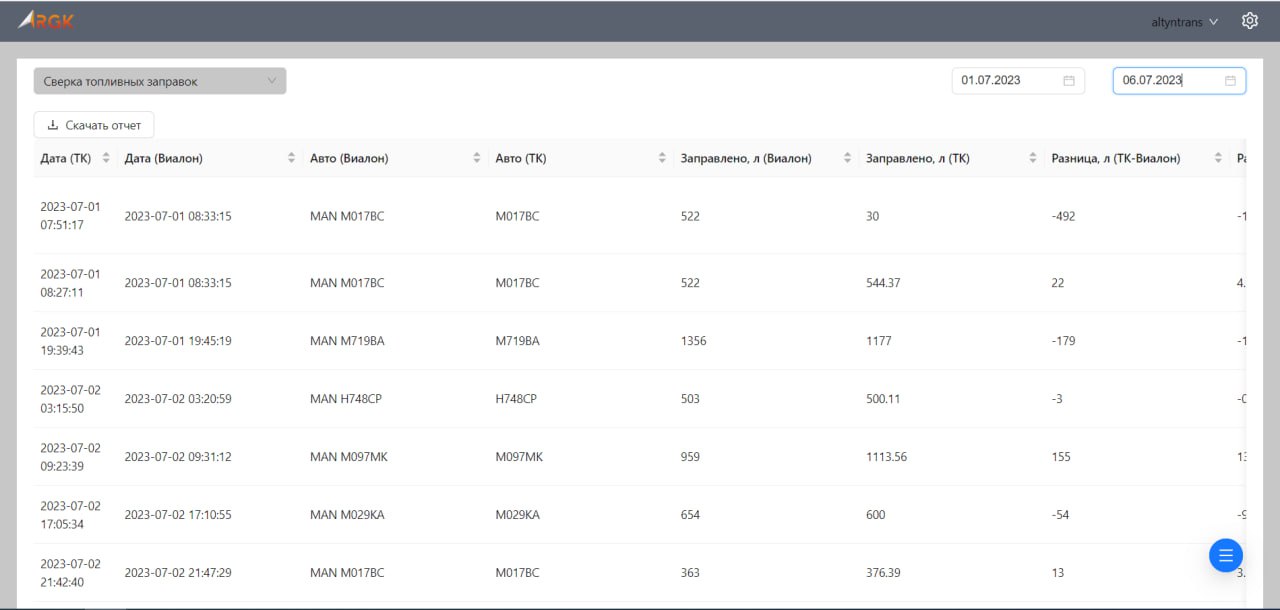The image size is (1280, 610).
Task: Select cell 2023-07-01 07:51:17
Action: pos(70,216)
